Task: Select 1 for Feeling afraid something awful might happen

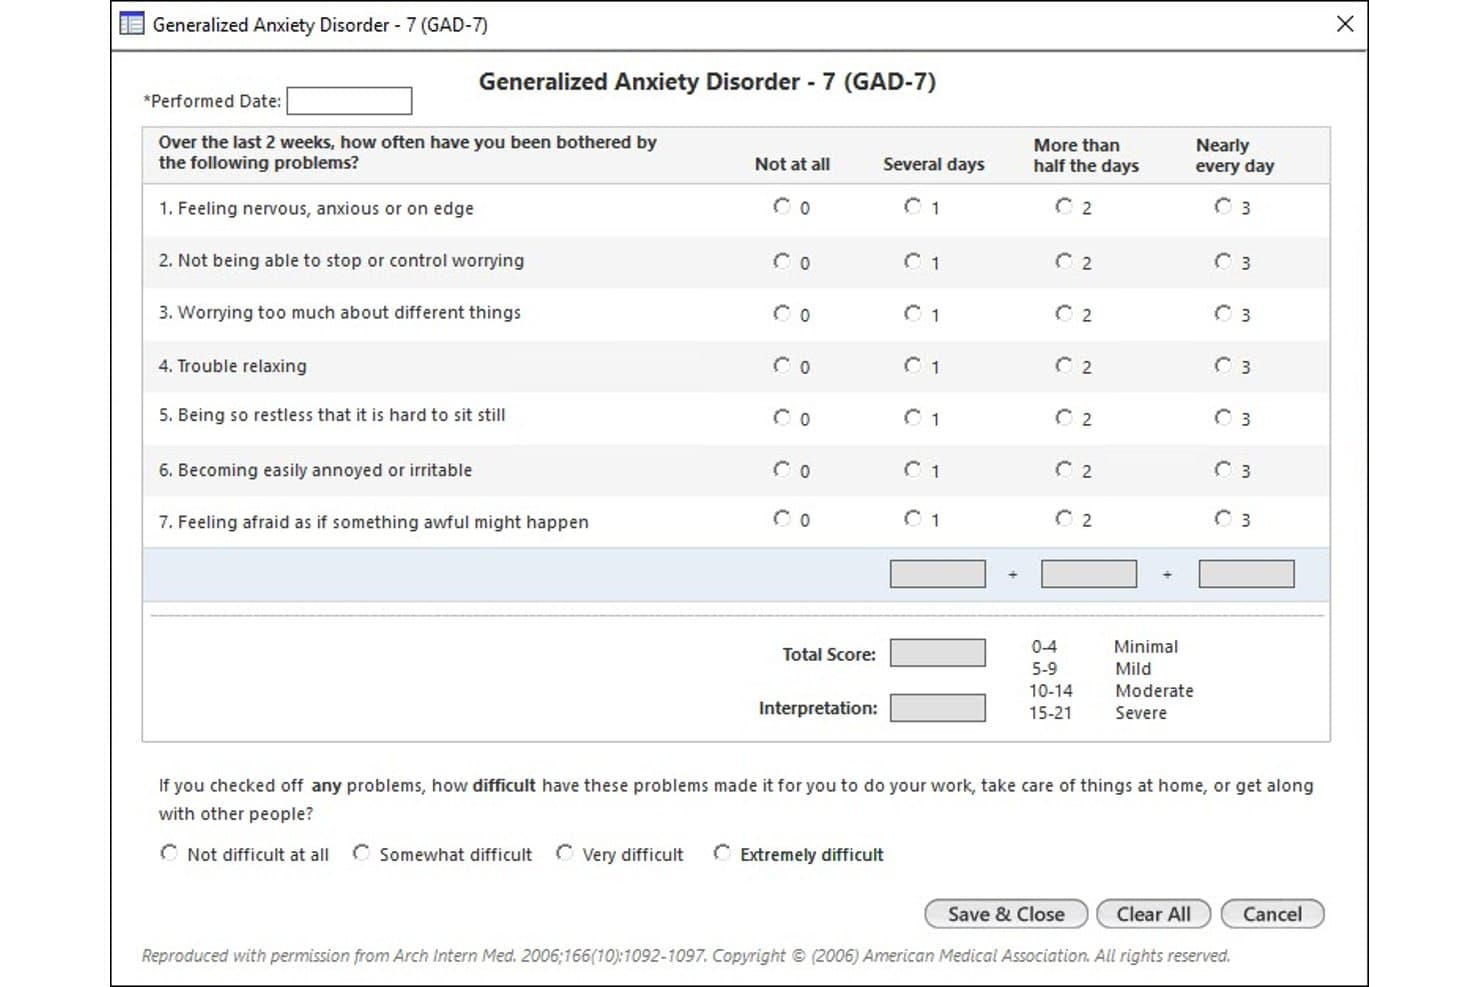Action: tap(912, 518)
